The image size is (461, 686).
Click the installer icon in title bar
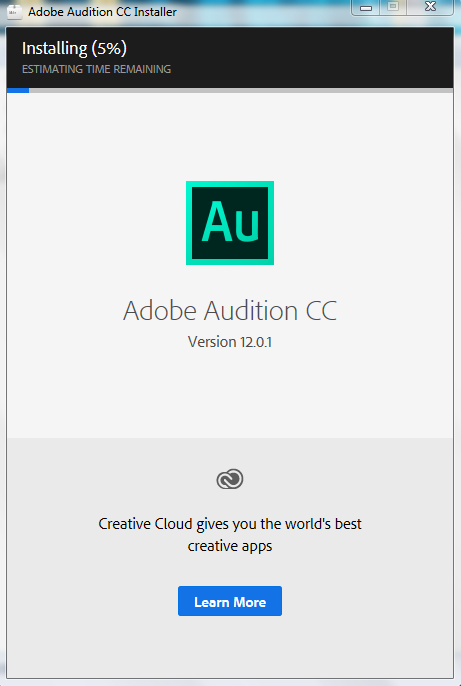(14, 12)
